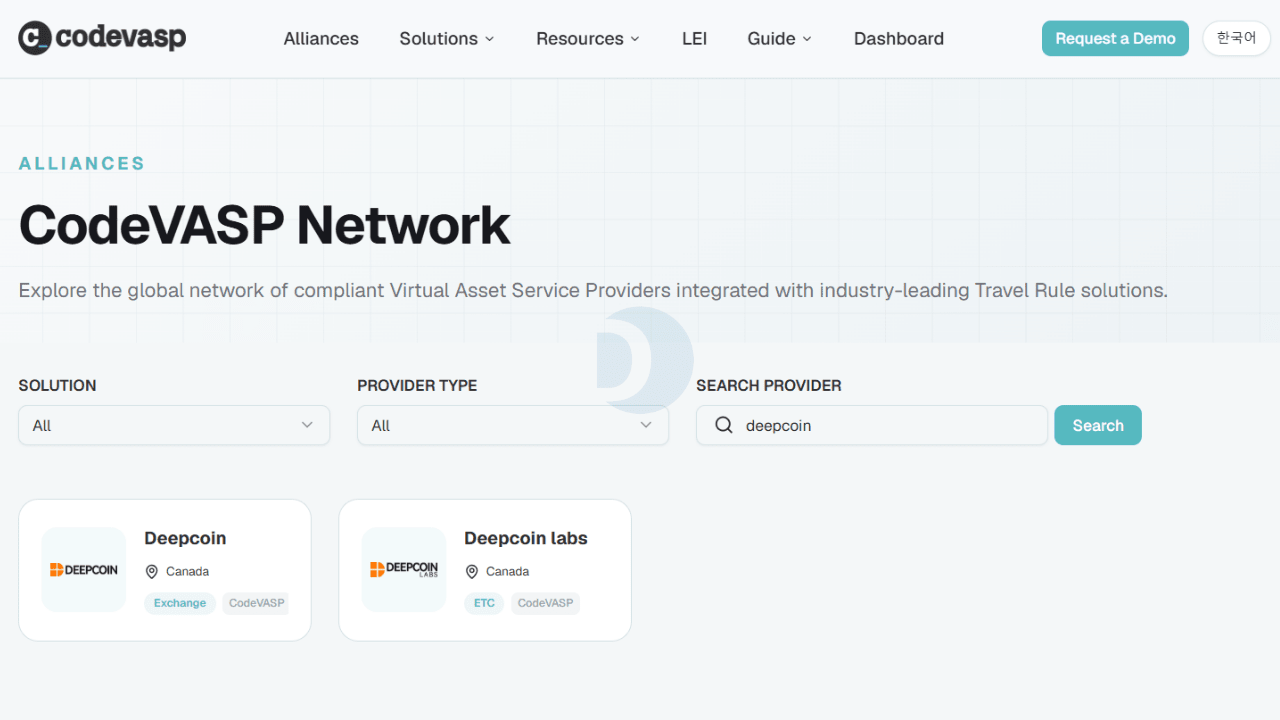This screenshot has height=720, width=1280.
Task: Click the Search button
Action: point(1098,425)
